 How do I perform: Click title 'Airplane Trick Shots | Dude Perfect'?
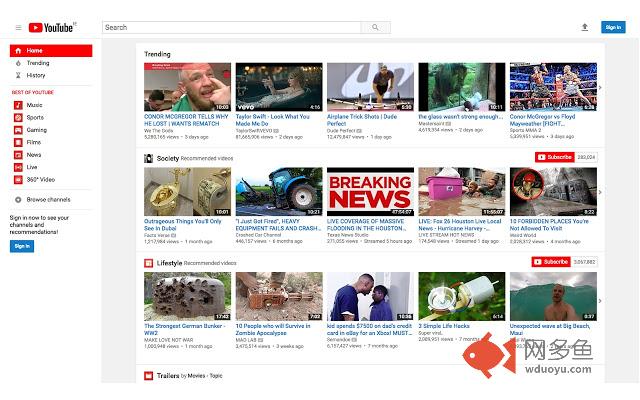coord(362,120)
